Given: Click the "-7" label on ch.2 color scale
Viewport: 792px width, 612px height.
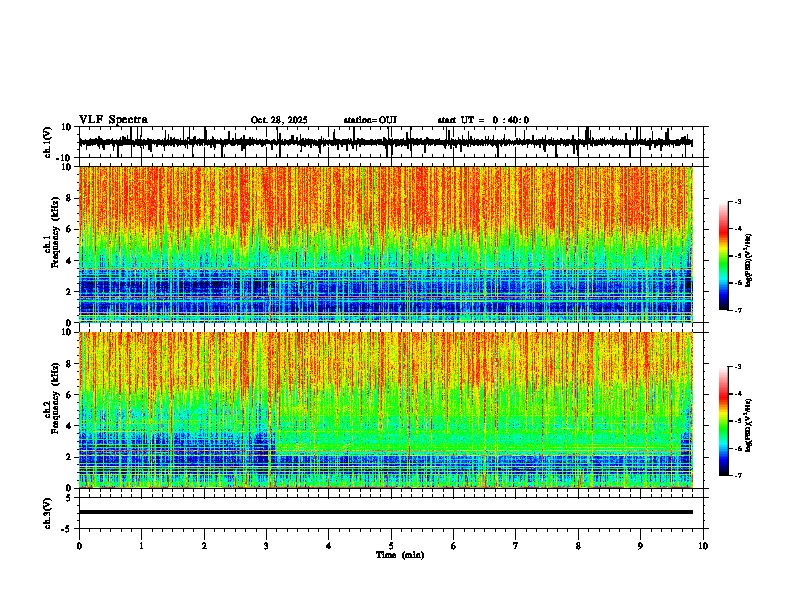Looking at the screenshot, I should (x=737, y=475).
